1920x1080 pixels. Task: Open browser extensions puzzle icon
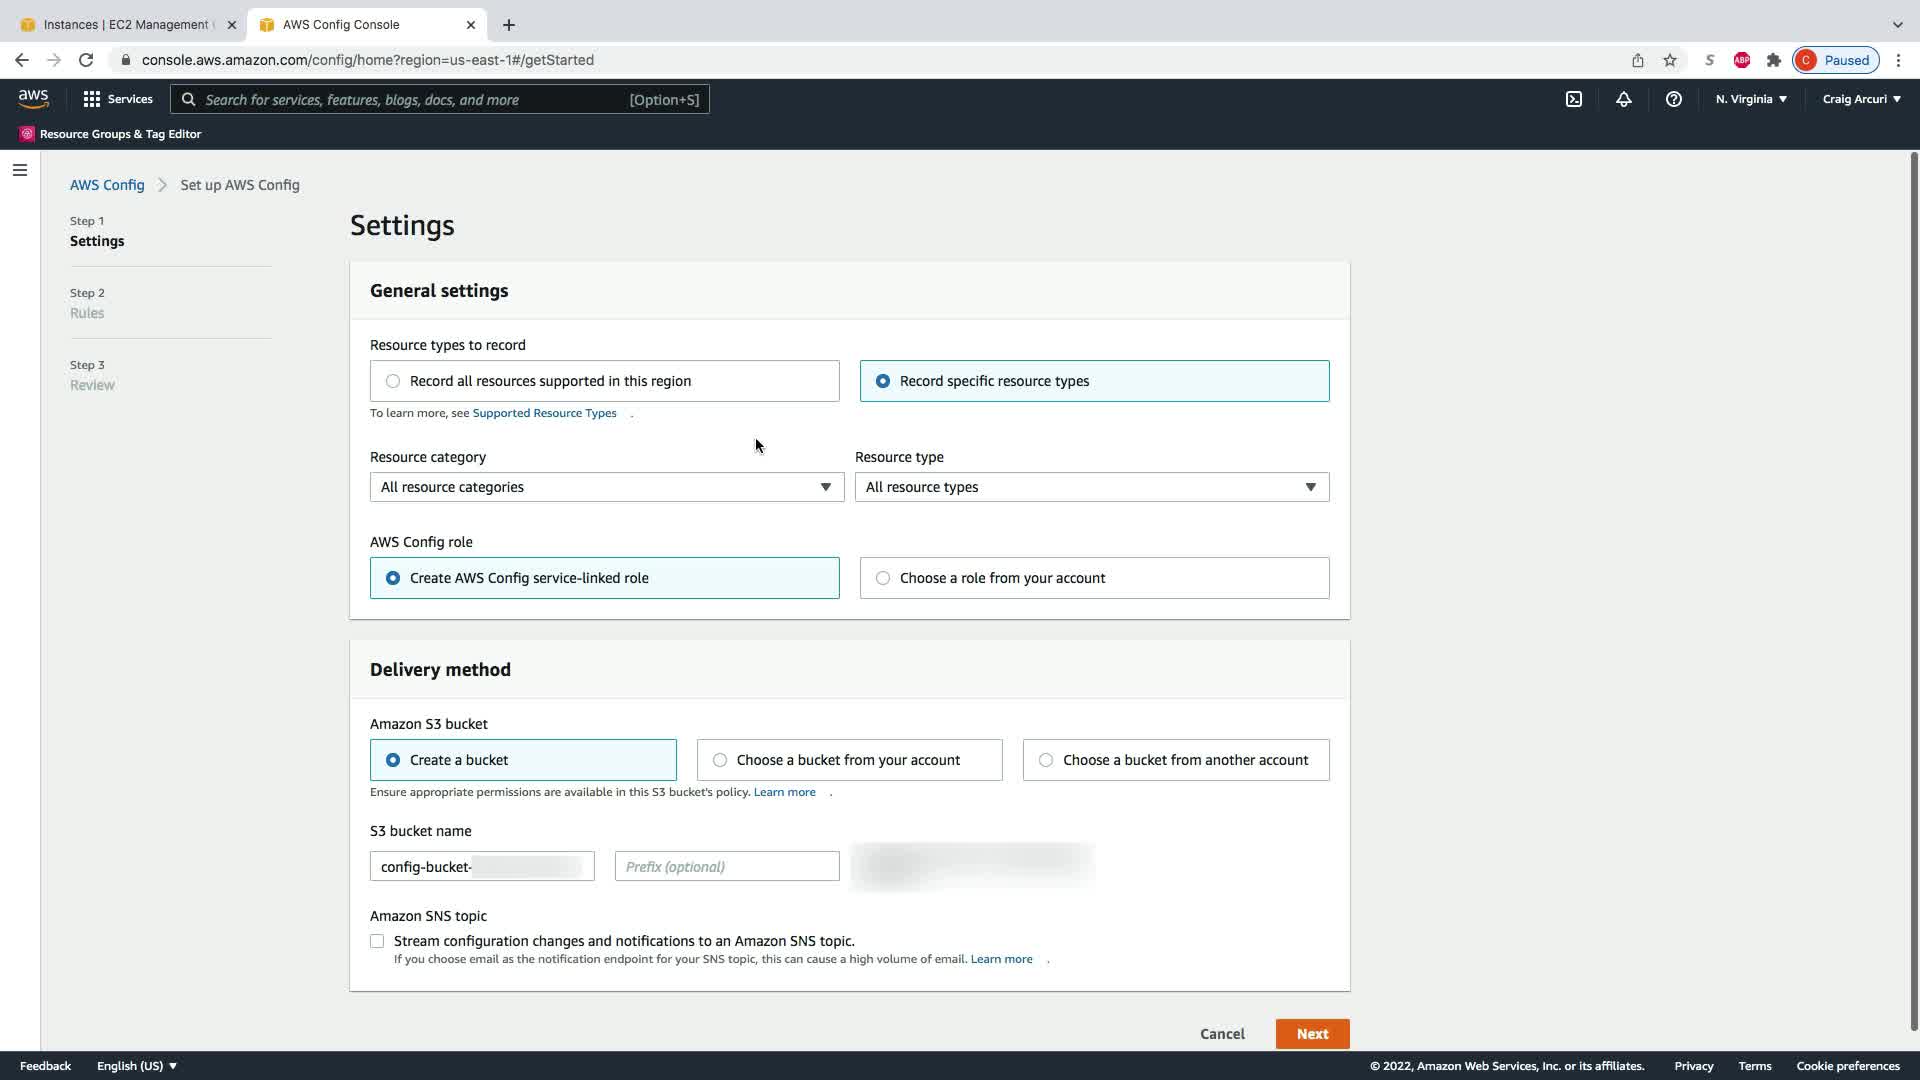1774,60
